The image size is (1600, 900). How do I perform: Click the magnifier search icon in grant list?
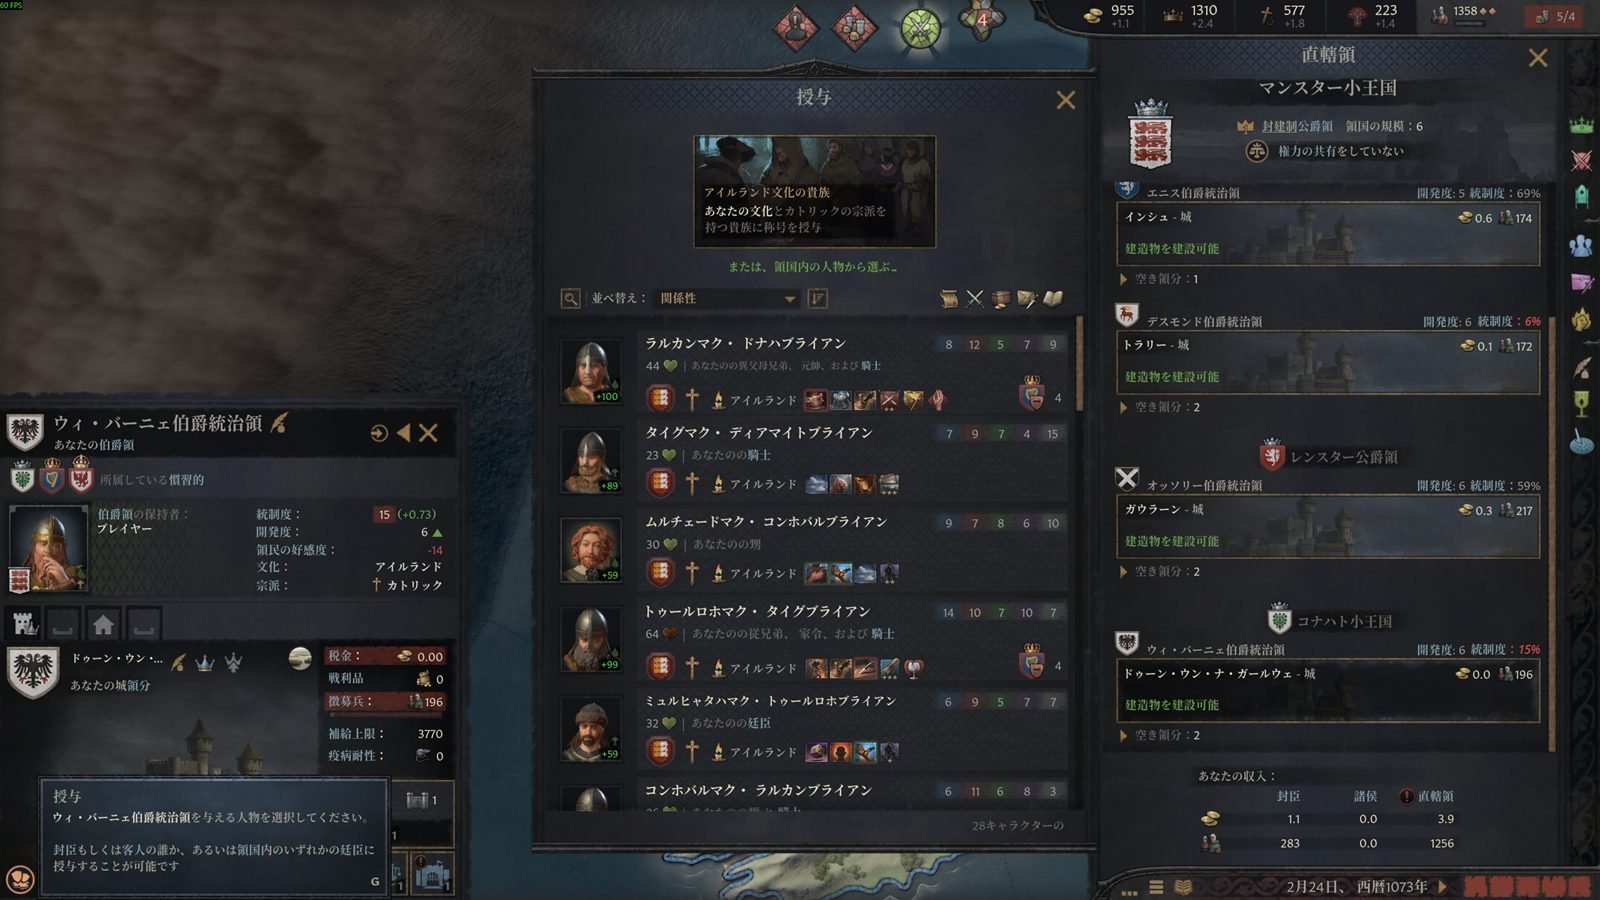coord(570,298)
